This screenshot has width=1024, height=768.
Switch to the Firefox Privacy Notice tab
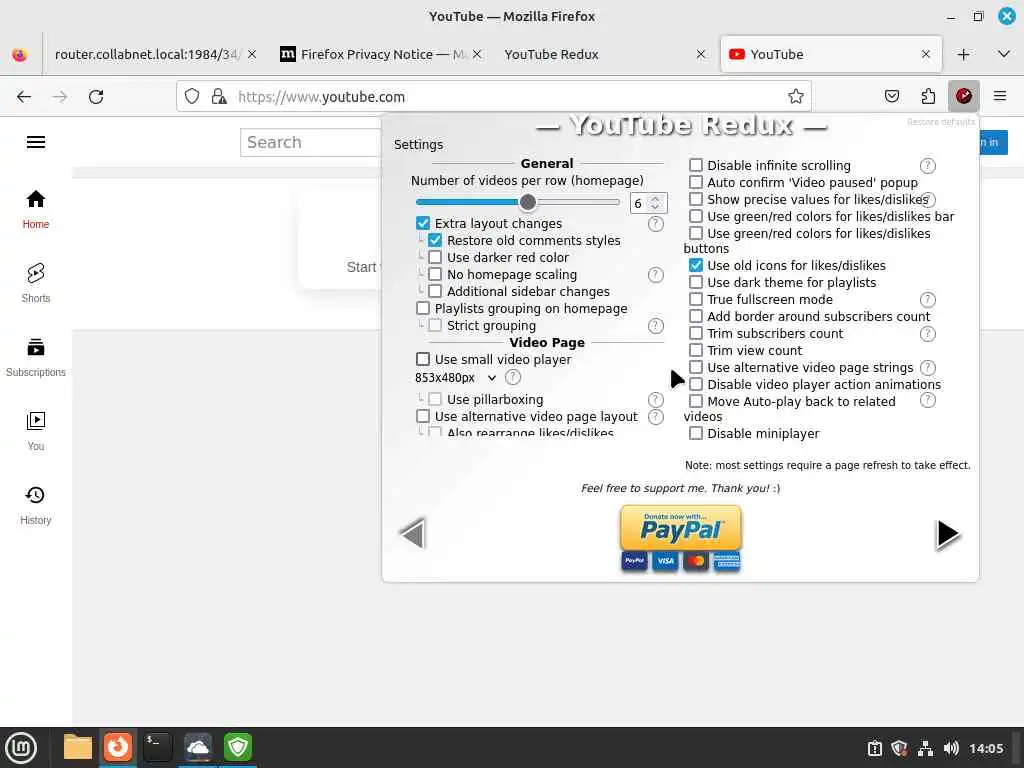click(381, 54)
